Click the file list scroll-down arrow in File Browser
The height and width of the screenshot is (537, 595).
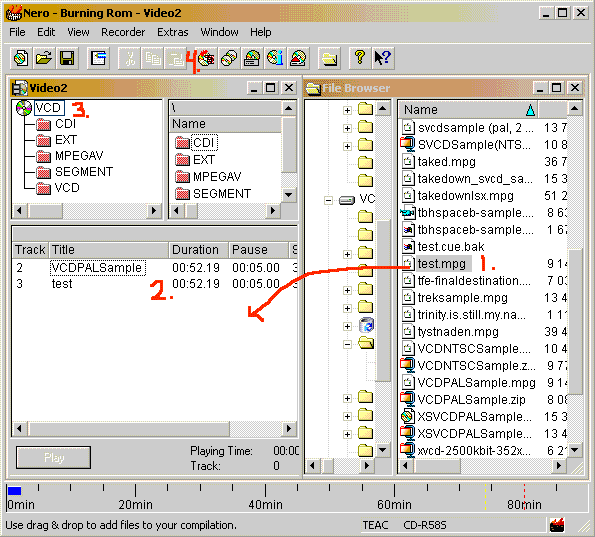click(x=575, y=450)
